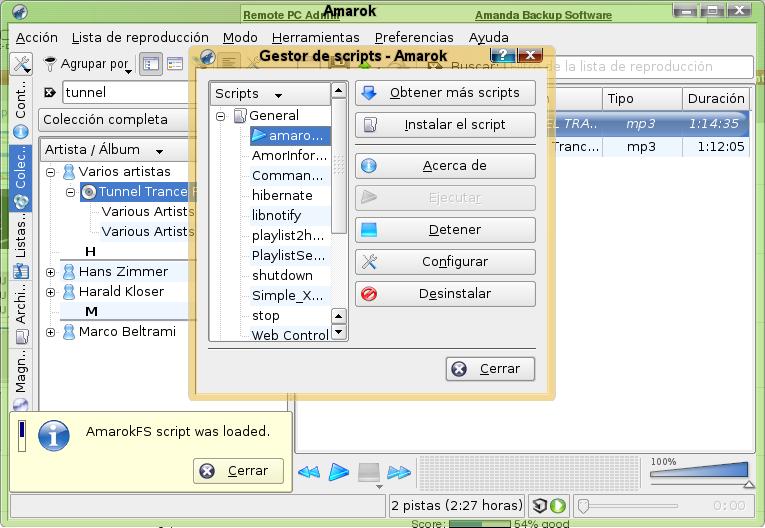
Task: Open the Contexto sidebar tab
Action: coord(20,109)
